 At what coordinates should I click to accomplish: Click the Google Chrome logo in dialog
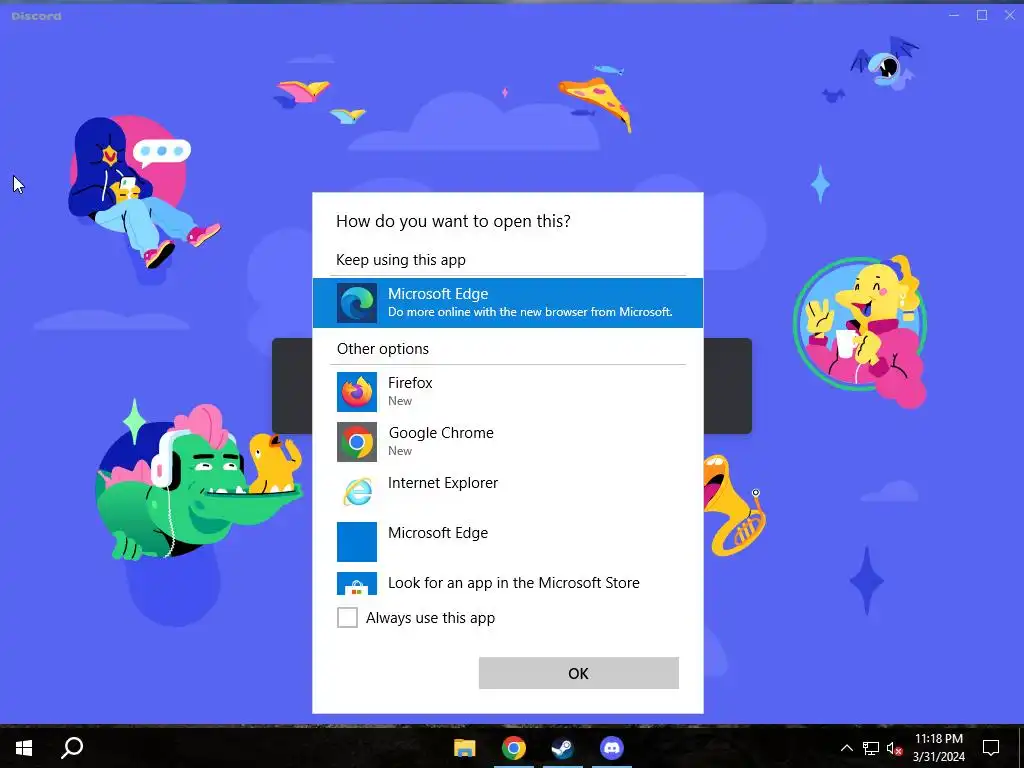[357, 442]
